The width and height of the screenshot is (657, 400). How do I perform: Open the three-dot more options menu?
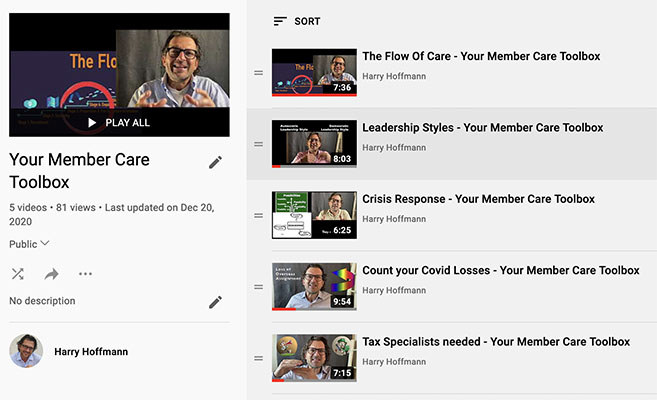85,273
